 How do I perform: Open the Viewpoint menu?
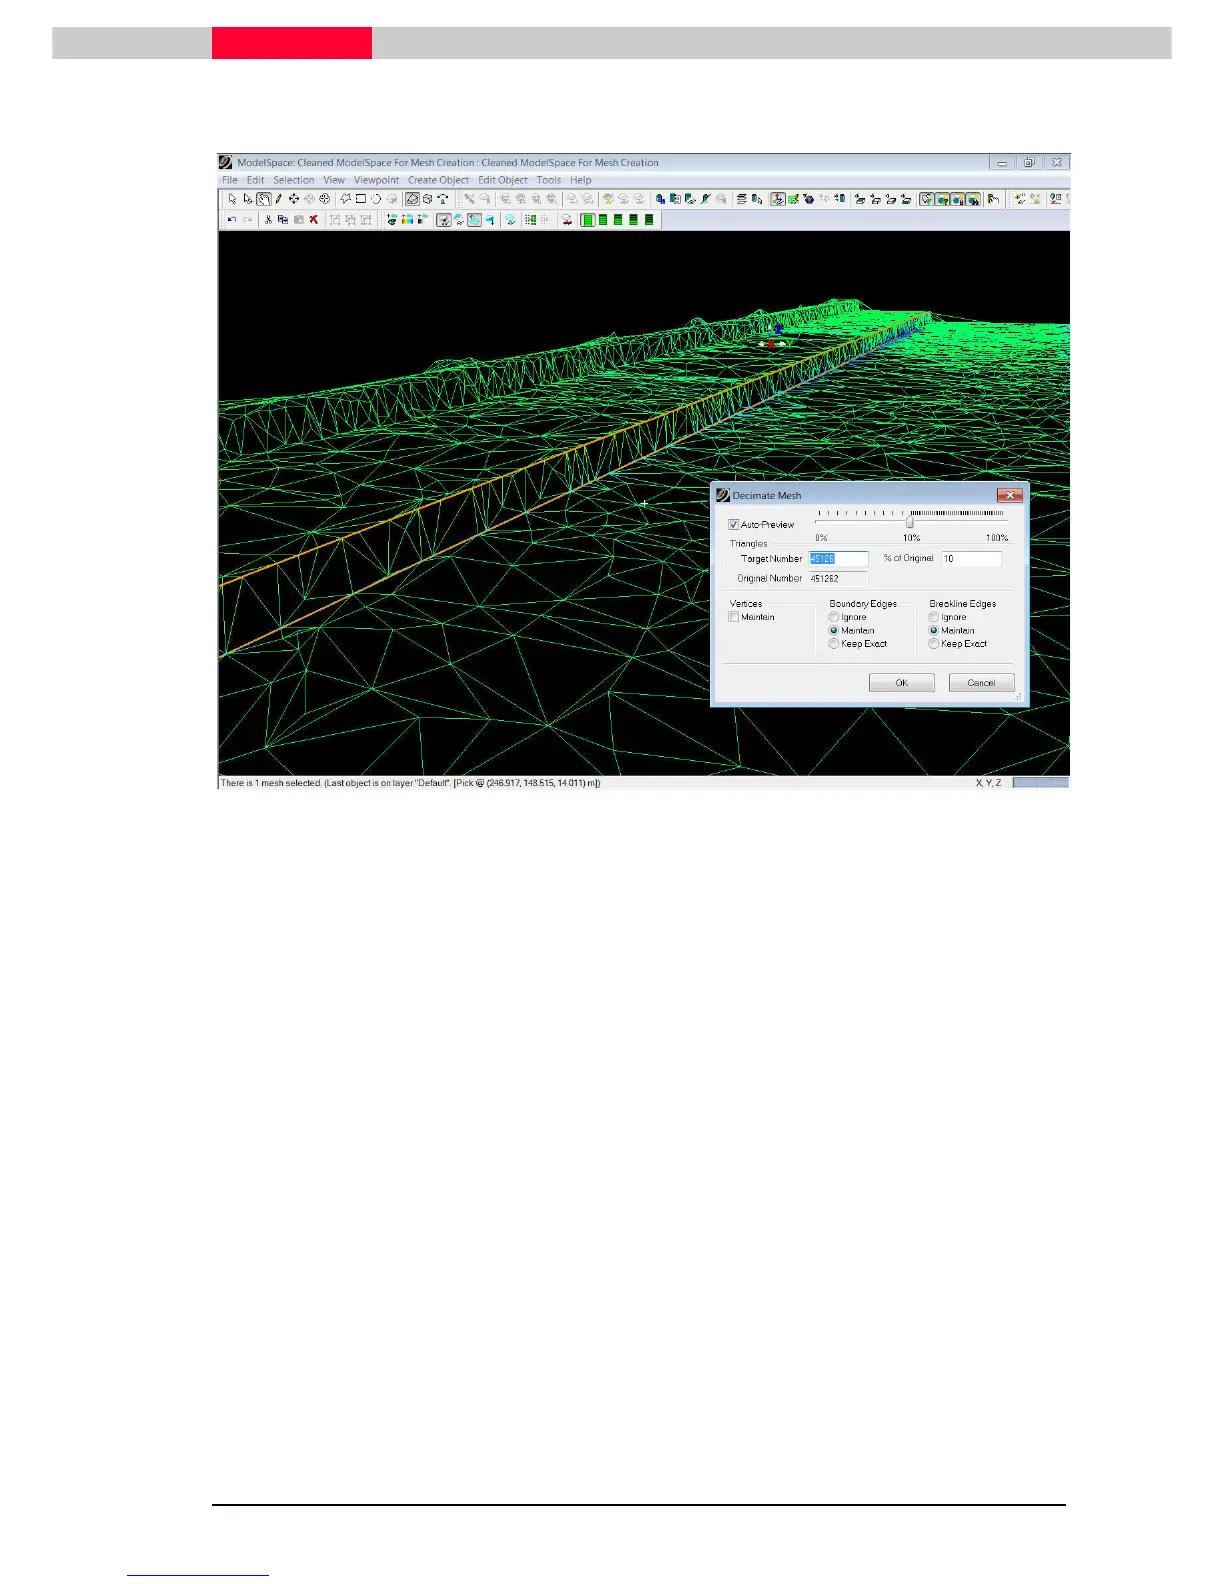tap(376, 180)
